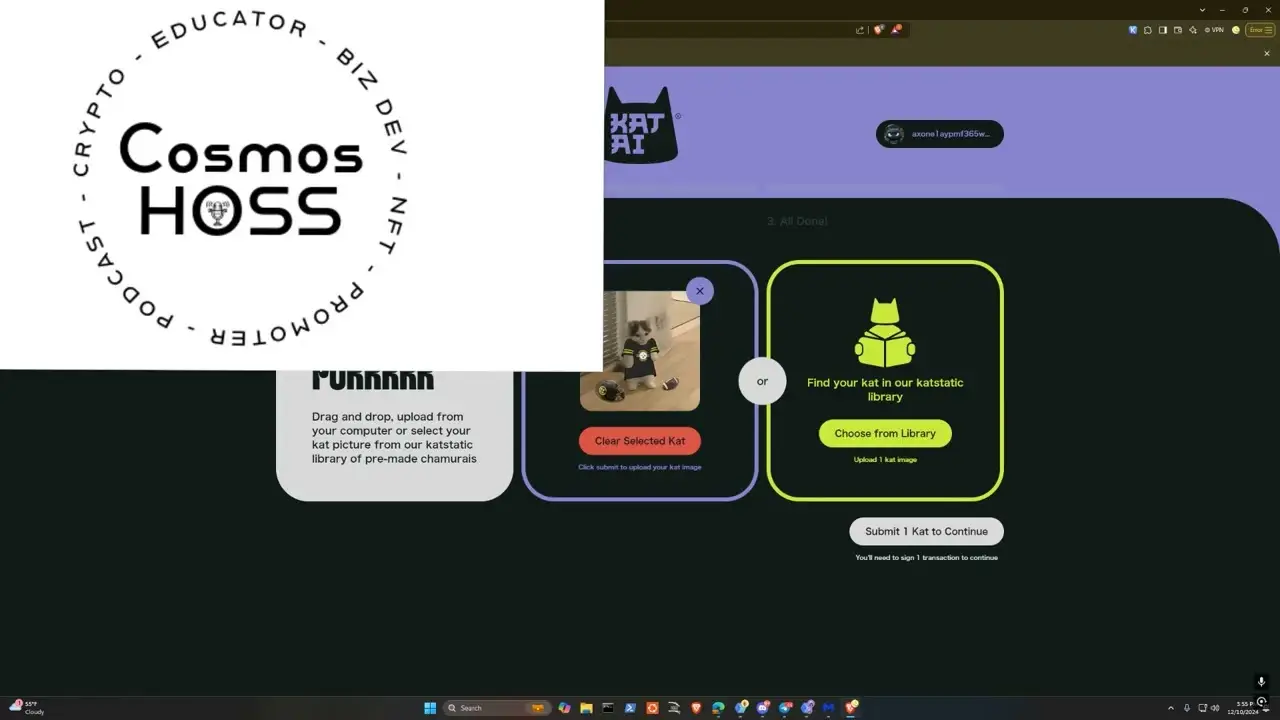Click Choose from Library button
1280x720 pixels.
pyautogui.click(x=885, y=433)
